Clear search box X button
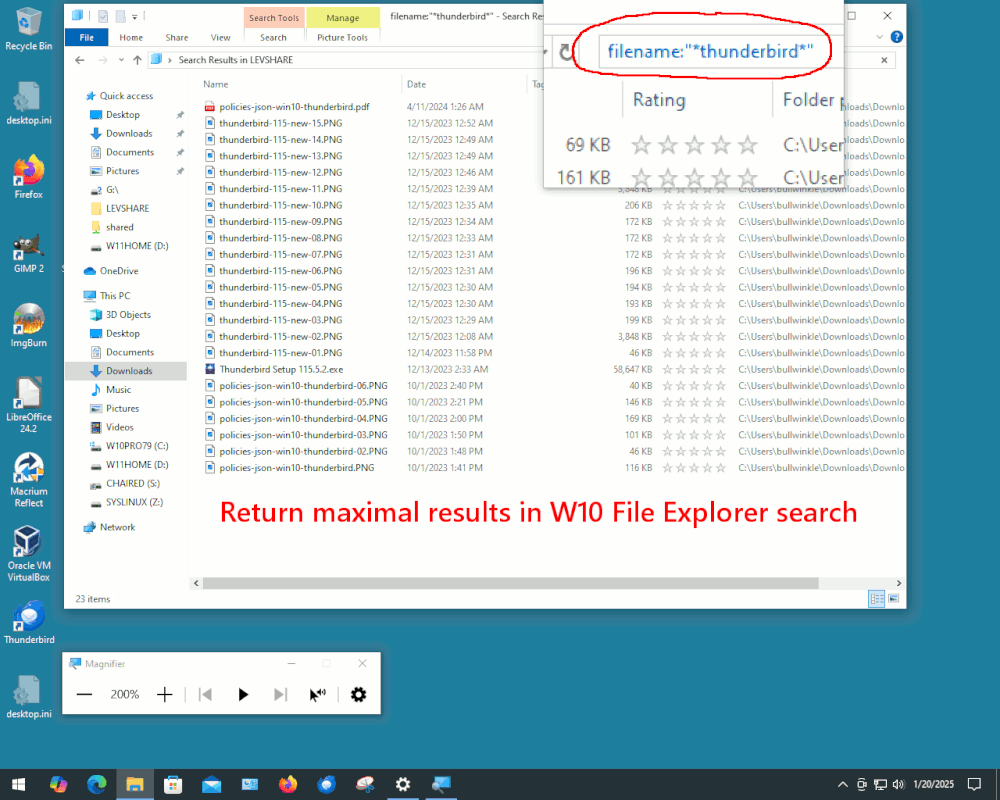This screenshot has height=800, width=1000. pyautogui.click(x=884, y=60)
